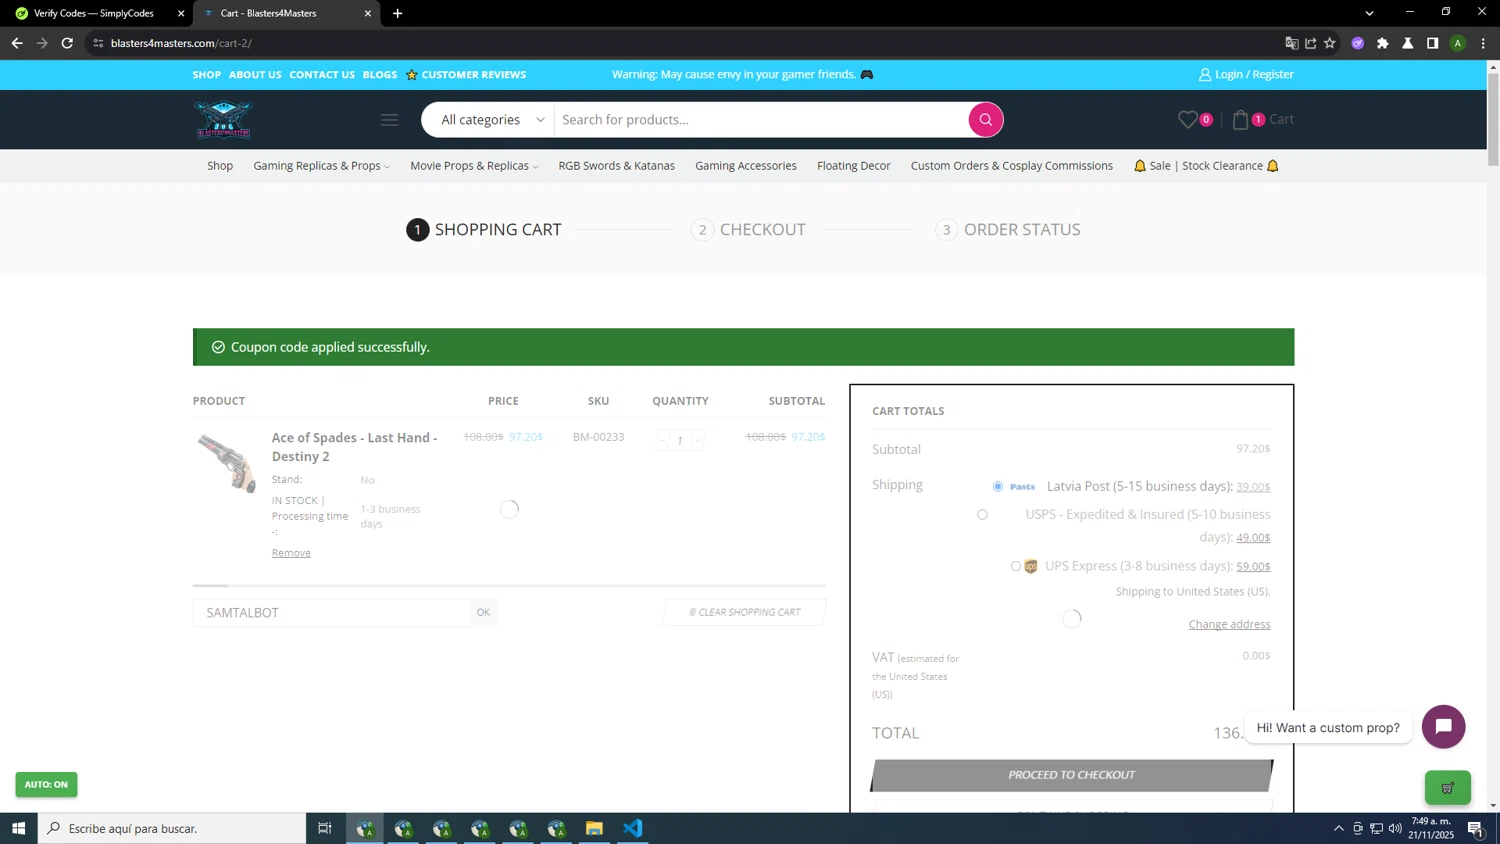Open Floating Decor menu item
1500x844 pixels.
(853, 166)
